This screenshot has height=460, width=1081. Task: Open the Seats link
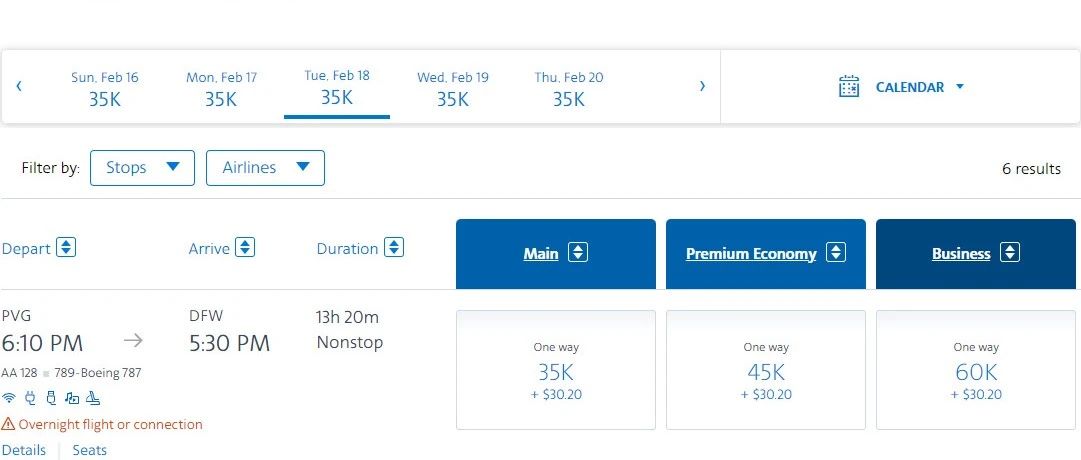pyautogui.click(x=89, y=450)
